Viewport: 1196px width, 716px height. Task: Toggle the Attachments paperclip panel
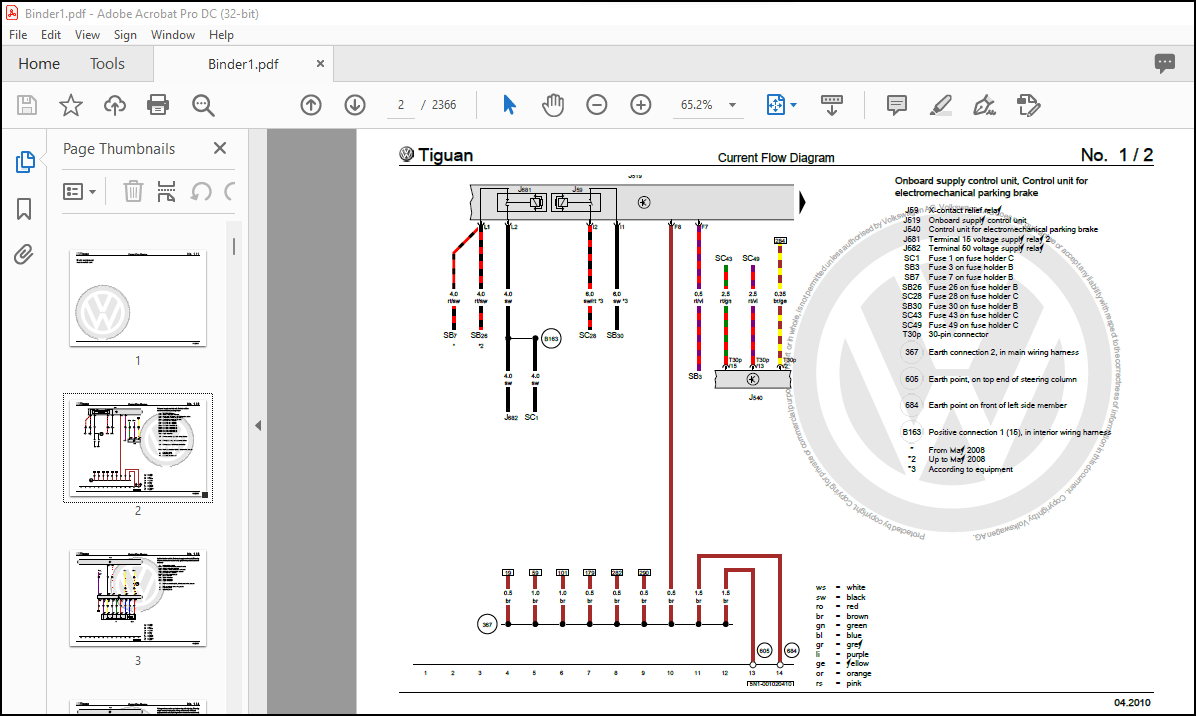(x=24, y=254)
